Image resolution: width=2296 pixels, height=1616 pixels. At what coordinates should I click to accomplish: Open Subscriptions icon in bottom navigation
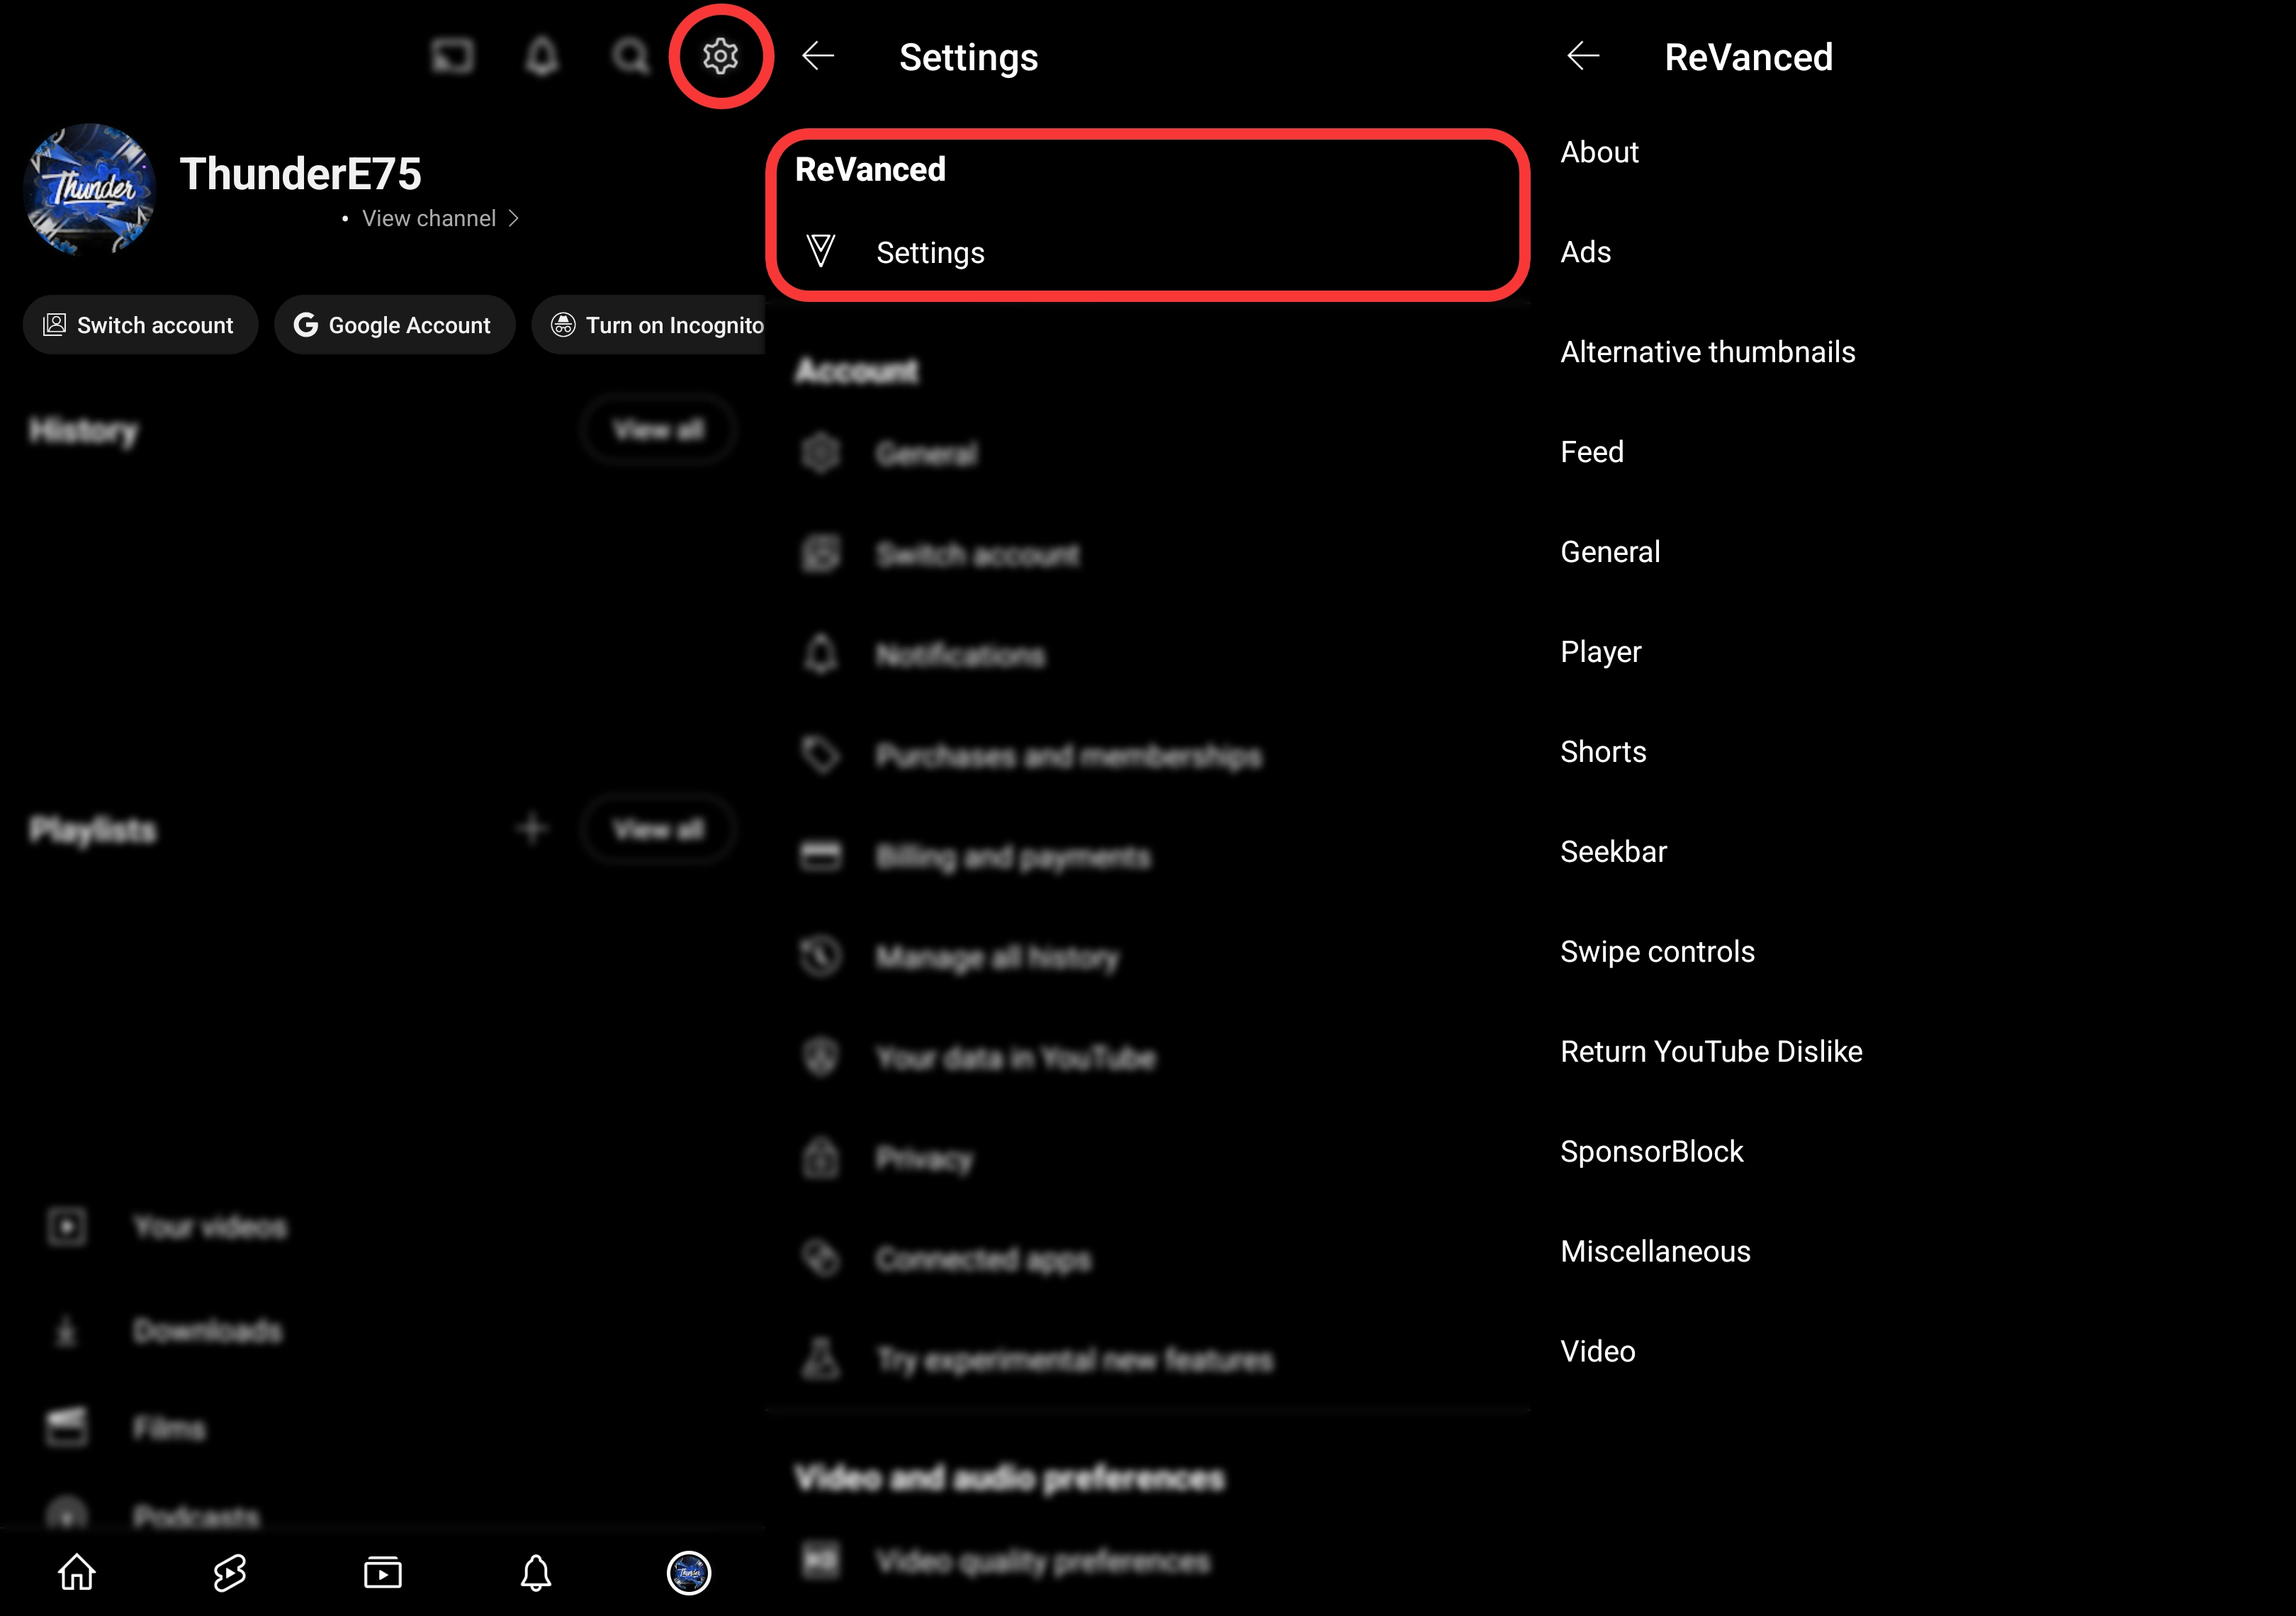click(383, 1573)
